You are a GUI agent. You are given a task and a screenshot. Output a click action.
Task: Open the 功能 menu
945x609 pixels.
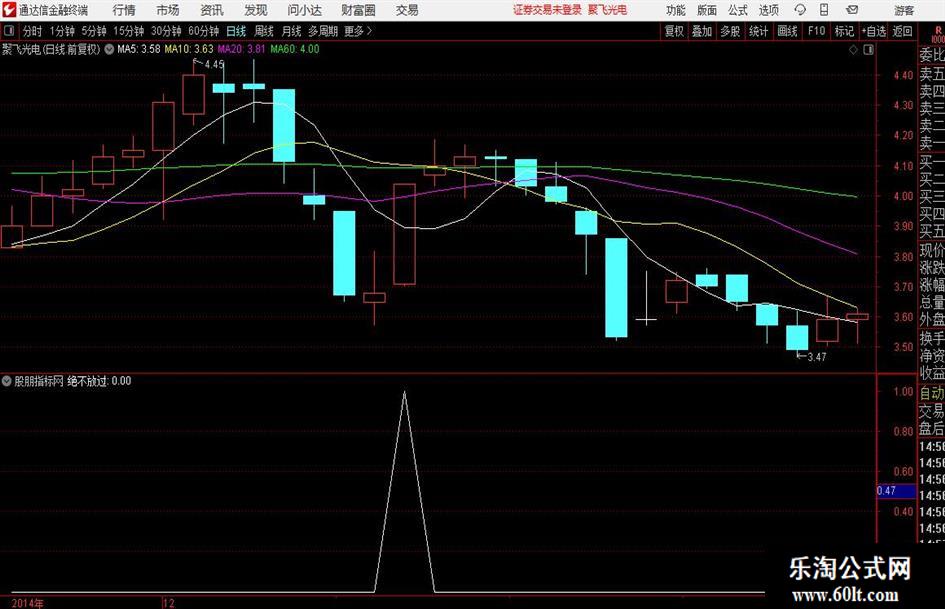coord(676,10)
